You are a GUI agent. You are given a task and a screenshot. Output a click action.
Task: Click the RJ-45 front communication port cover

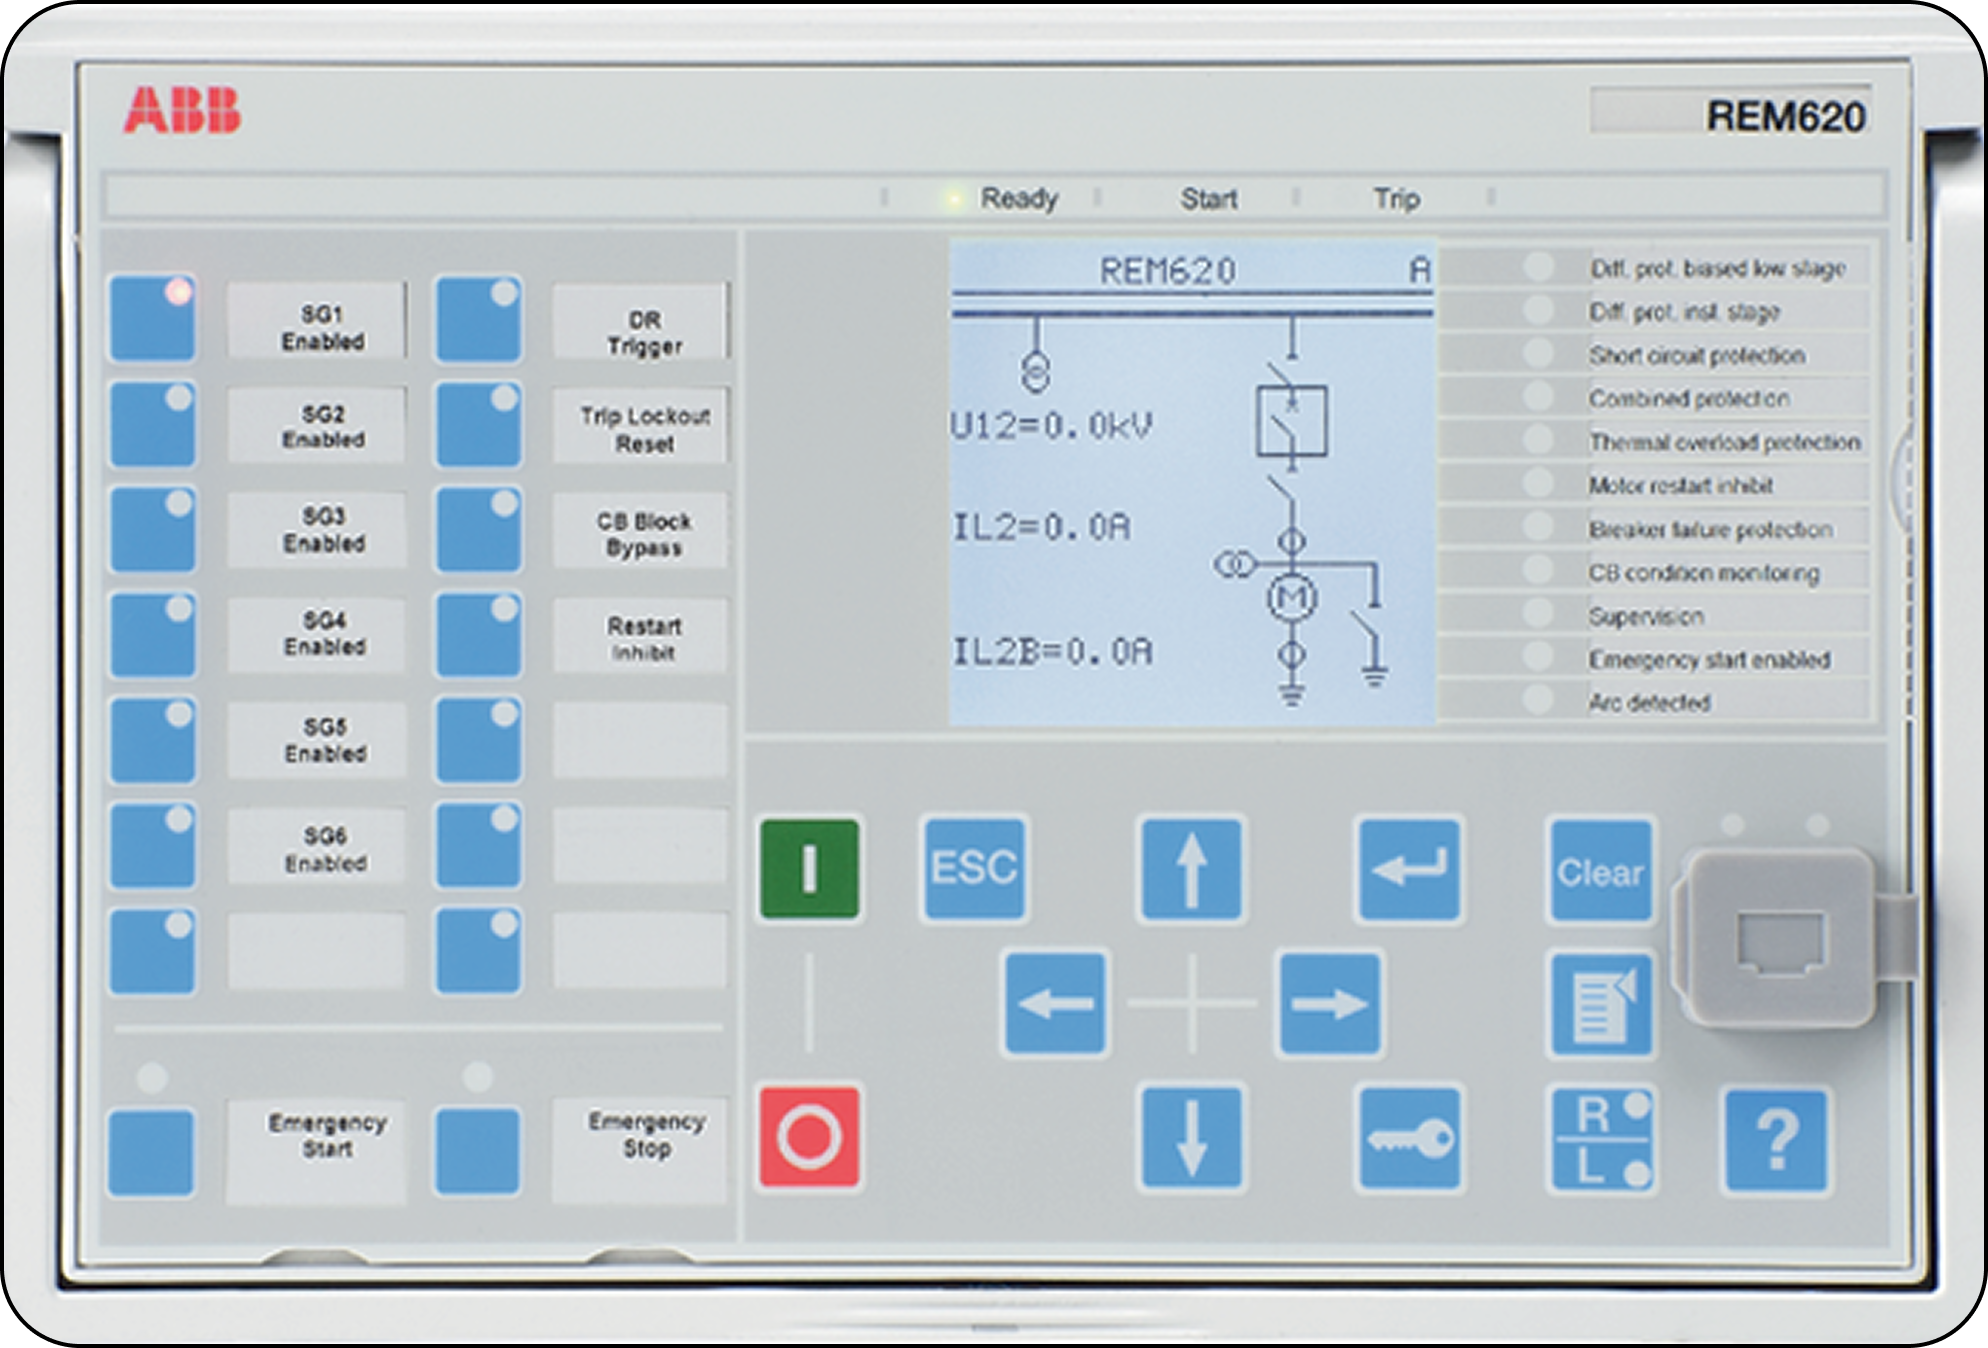1779,937
